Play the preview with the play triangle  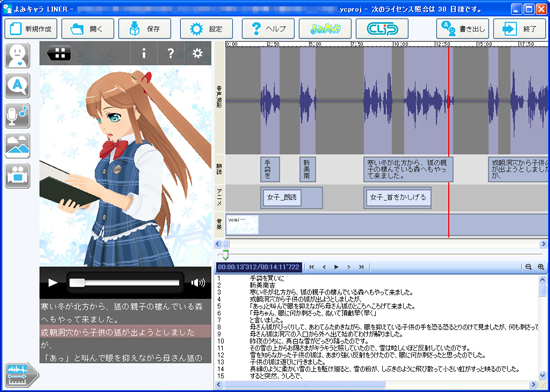click(x=53, y=283)
